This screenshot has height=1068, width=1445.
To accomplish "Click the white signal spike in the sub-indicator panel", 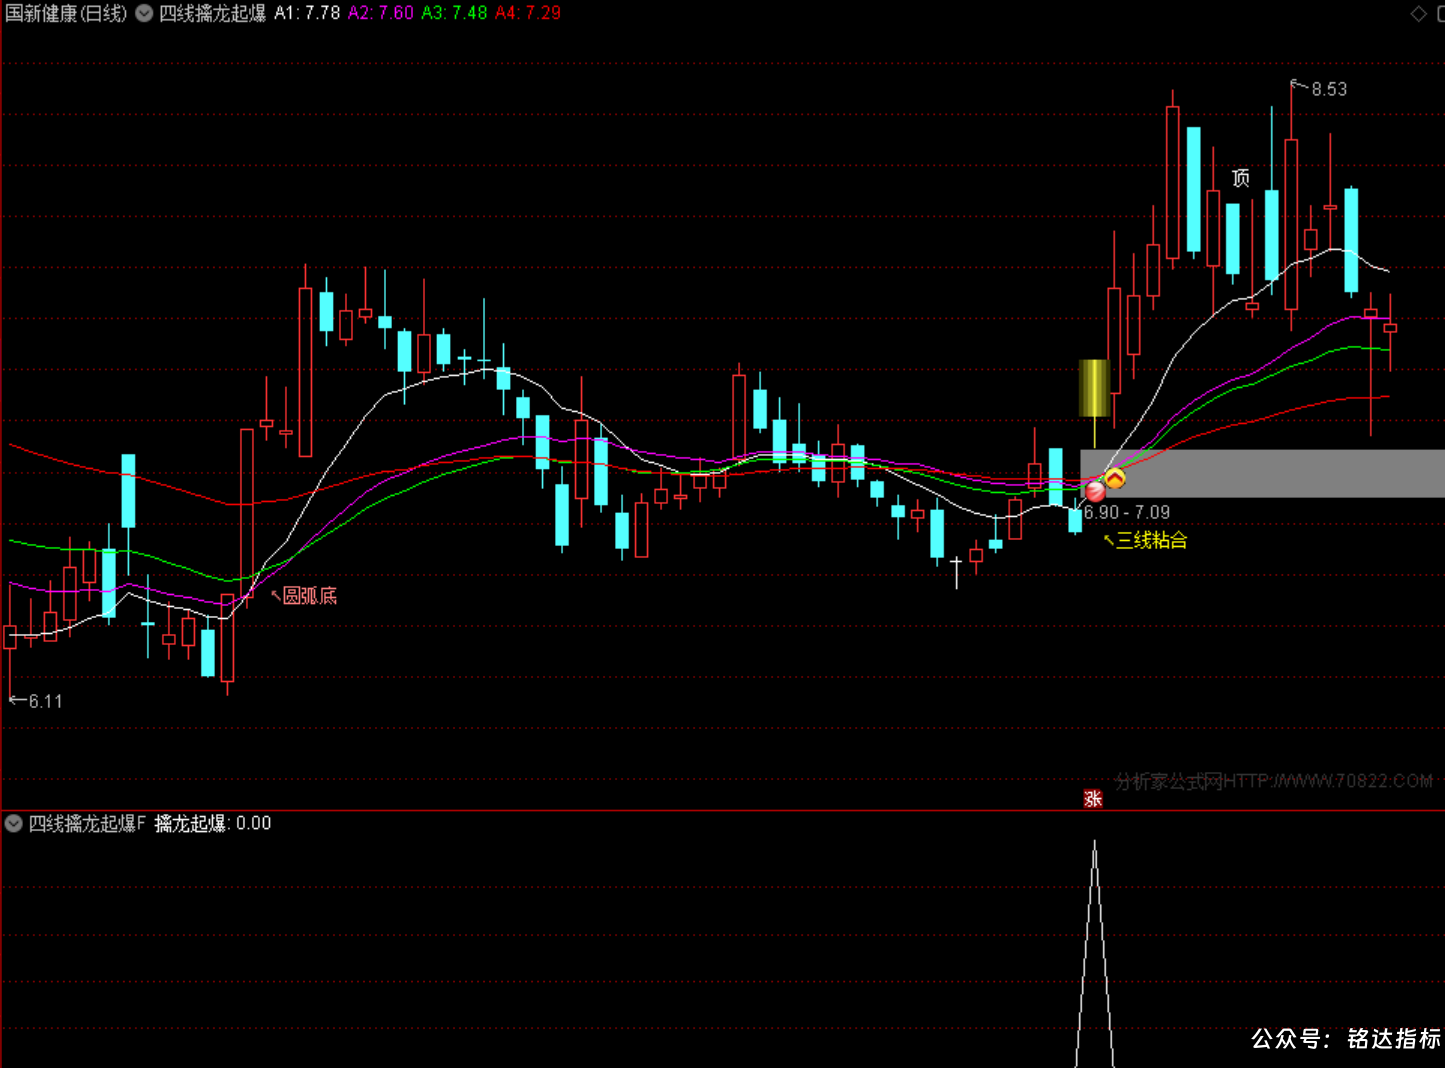I will click(x=1095, y=953).
